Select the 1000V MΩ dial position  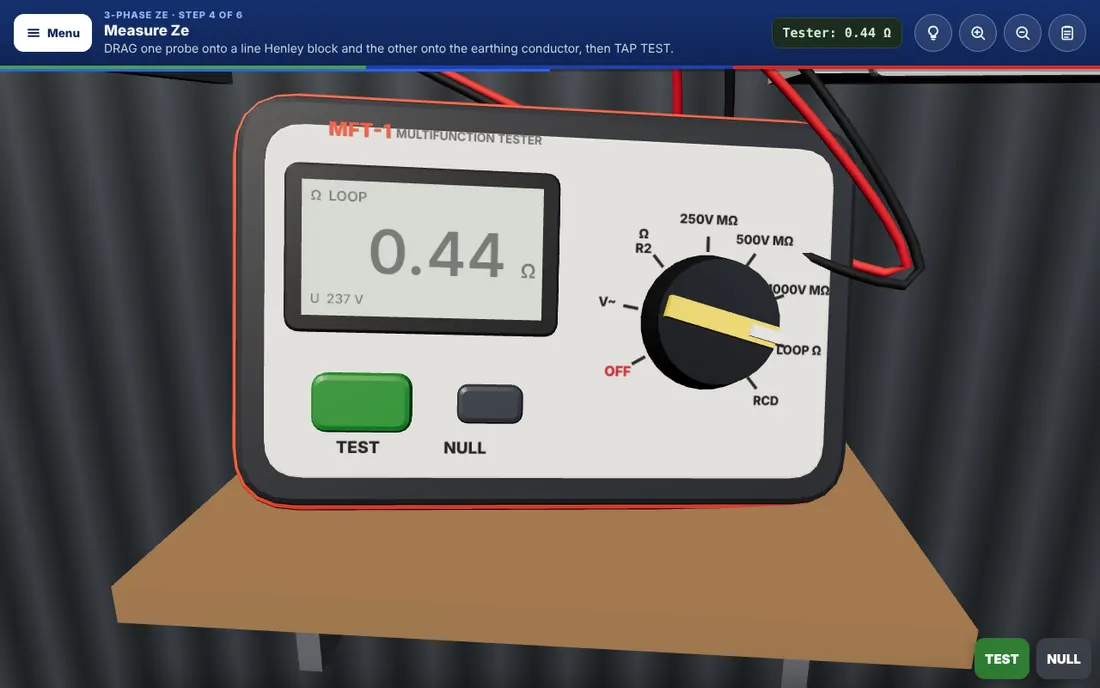pyautogui.click(x=799, y=290)
